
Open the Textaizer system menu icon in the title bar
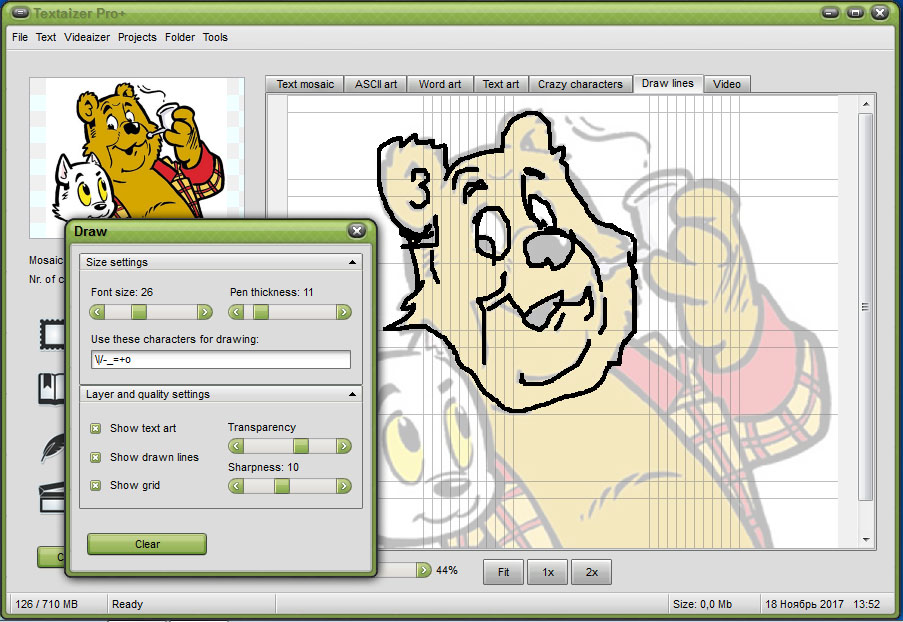[20, 13]
